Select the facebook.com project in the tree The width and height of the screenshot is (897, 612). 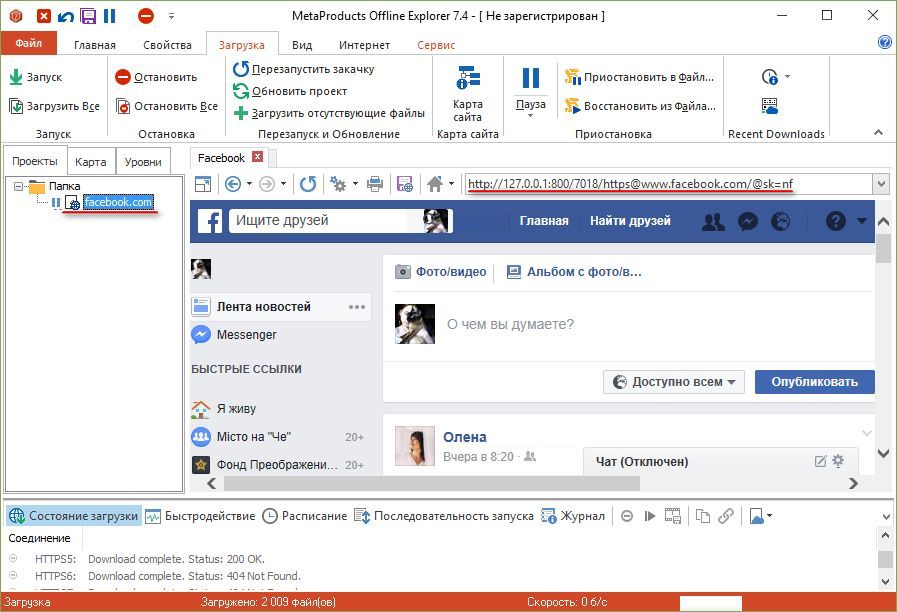click(118, 202)
